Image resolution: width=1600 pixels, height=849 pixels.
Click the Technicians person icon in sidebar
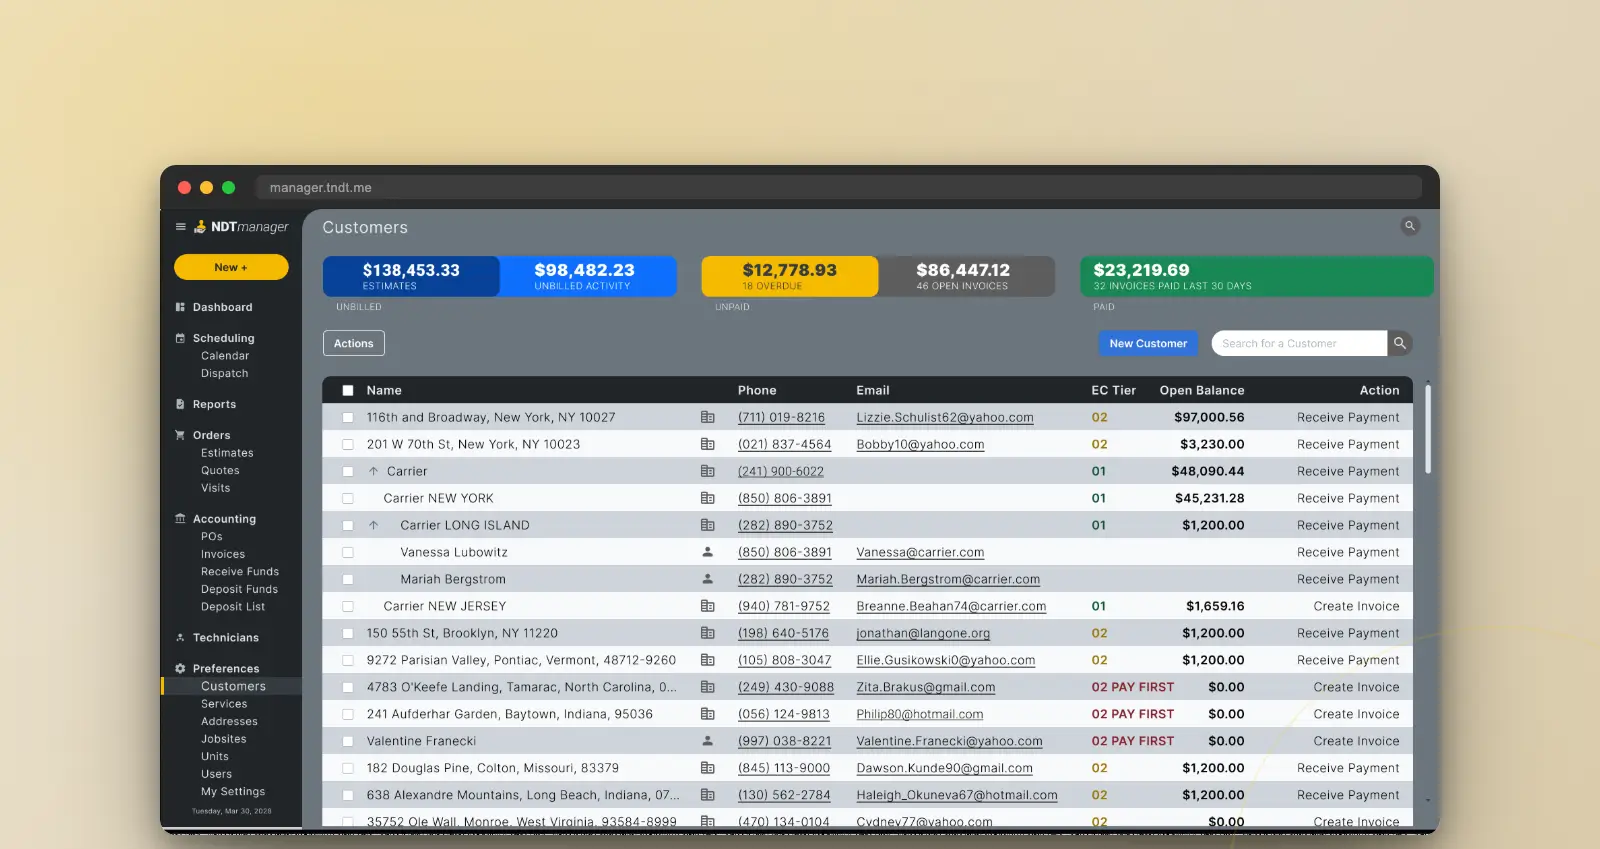coord(180,638)
